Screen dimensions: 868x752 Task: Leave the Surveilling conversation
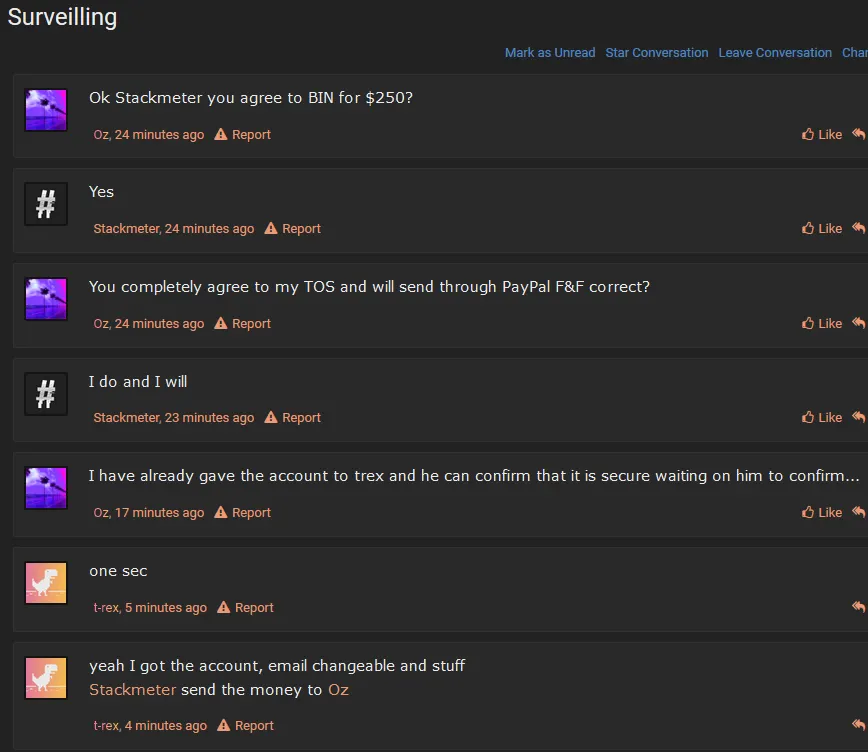pos(775,53)
